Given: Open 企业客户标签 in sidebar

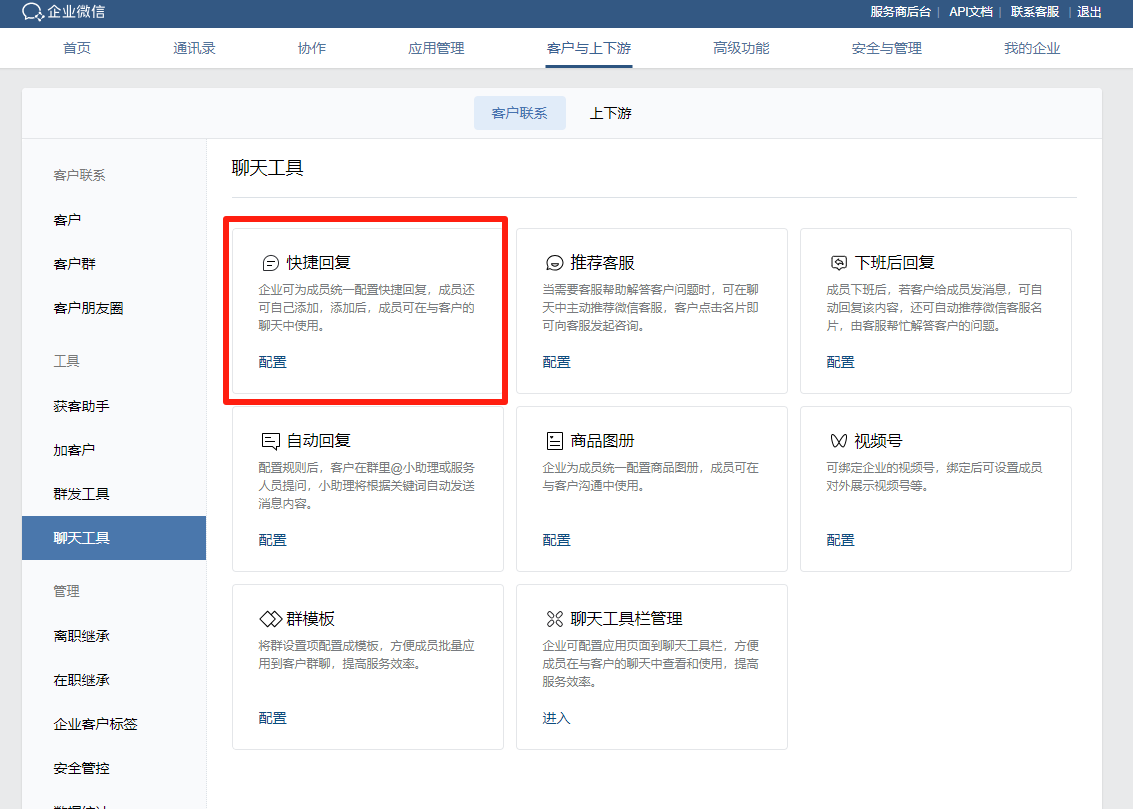Looking at the screenshot, I should point(95,724).
